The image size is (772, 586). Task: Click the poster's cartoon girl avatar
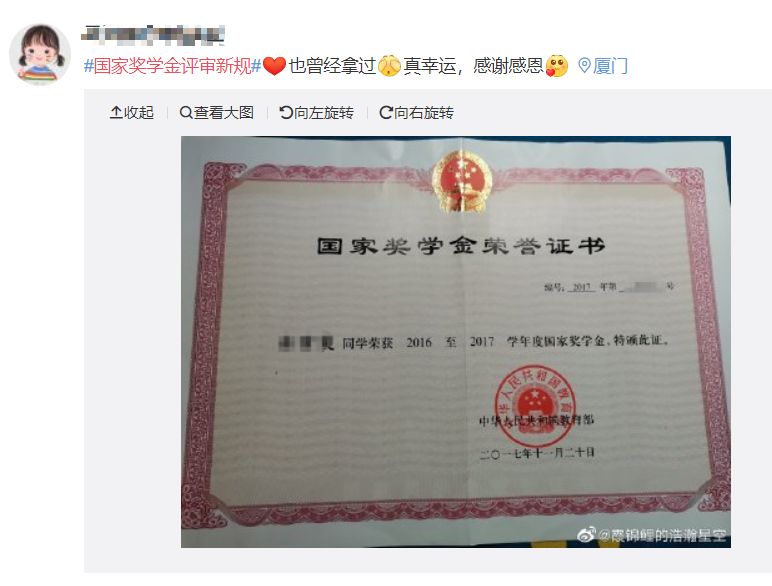pos(39,55)
